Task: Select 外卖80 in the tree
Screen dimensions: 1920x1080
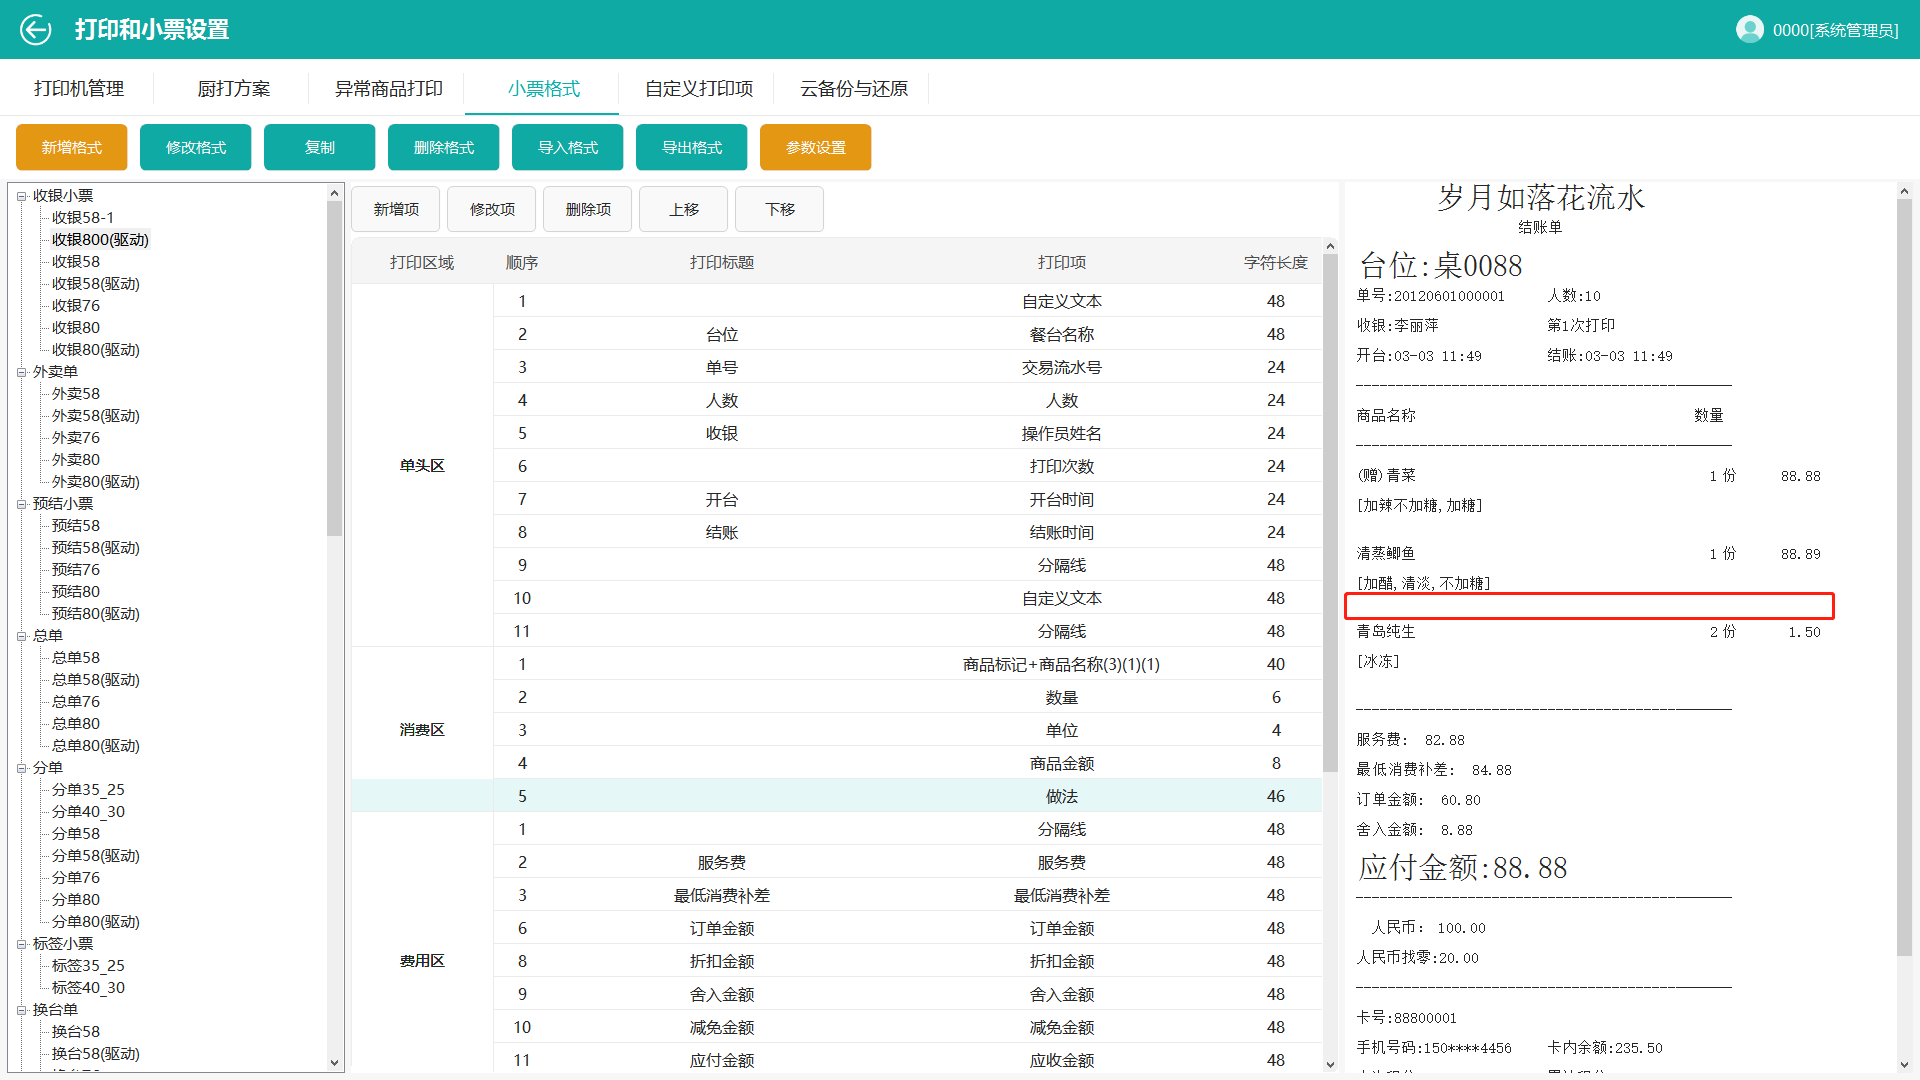Action: [76, 460]
